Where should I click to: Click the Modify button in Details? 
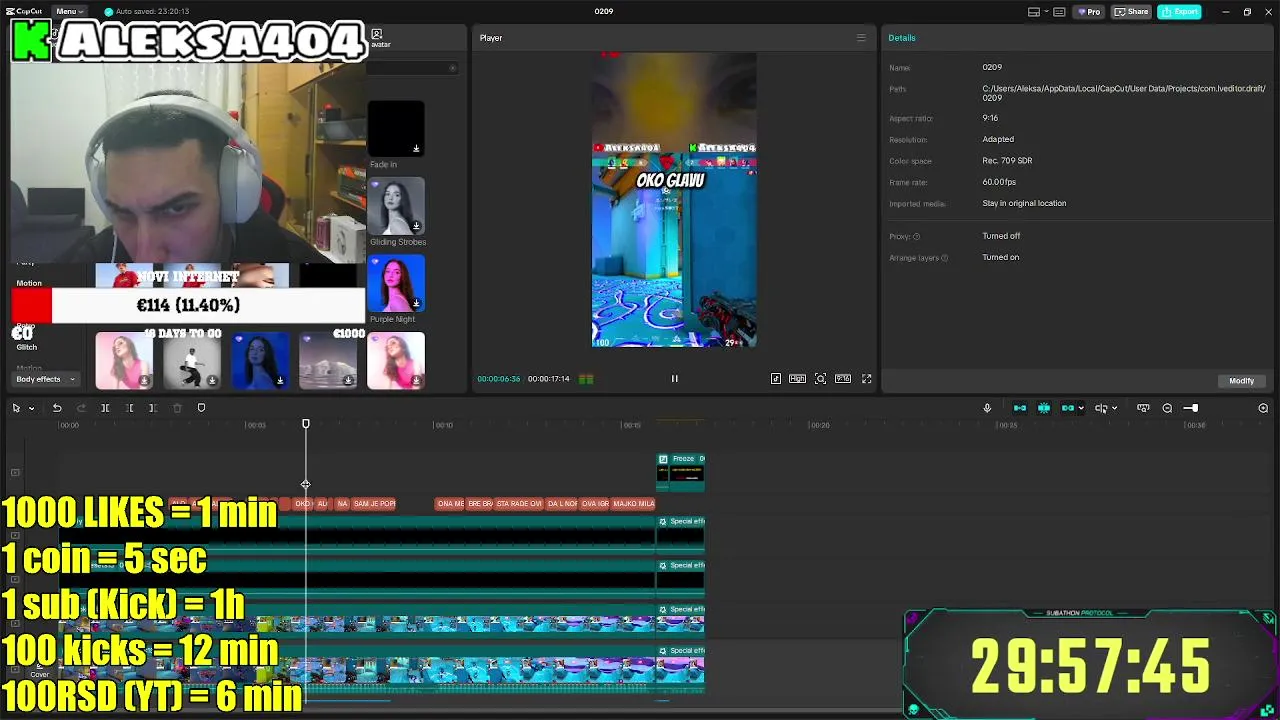point(1241,381)
